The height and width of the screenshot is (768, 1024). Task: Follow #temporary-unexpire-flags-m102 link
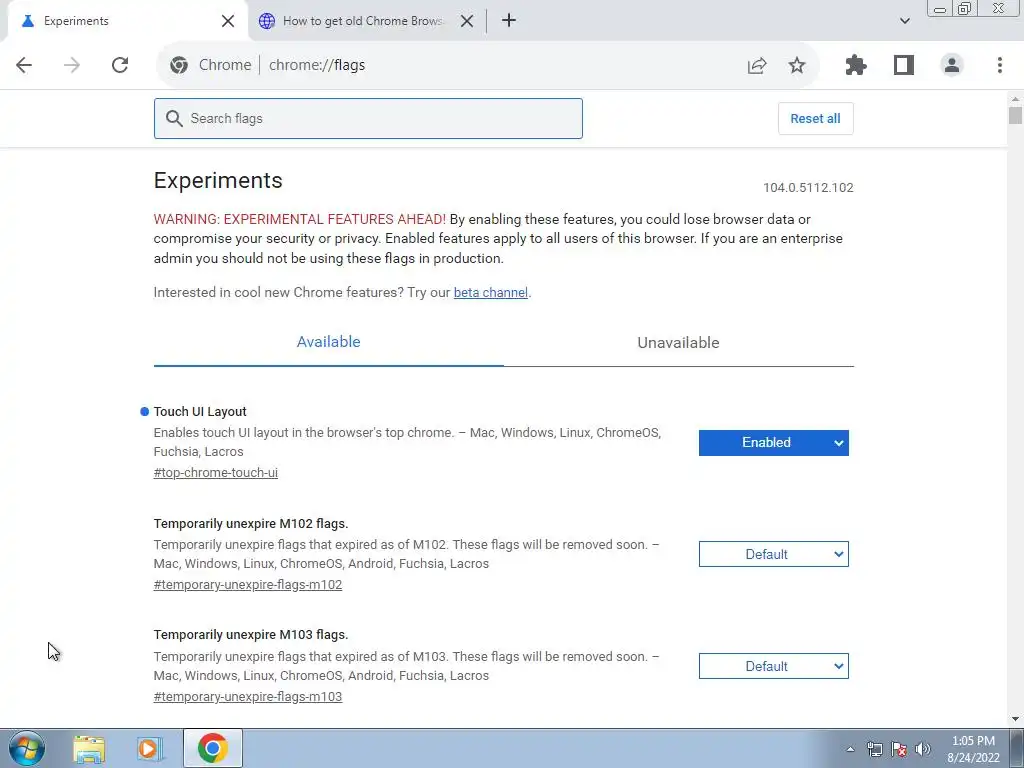(x=248, y=584)
